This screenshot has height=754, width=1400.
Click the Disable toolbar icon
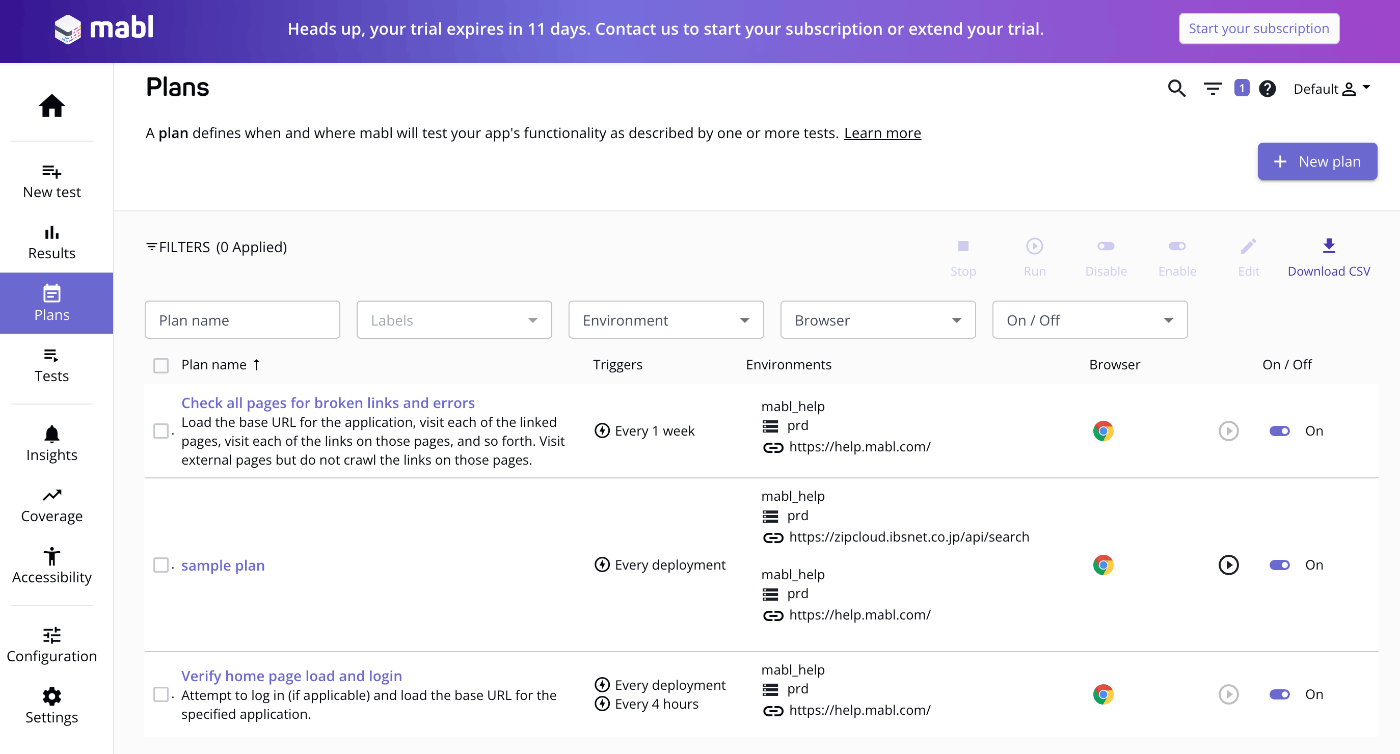pyautogui.click(x=1106, y=257)
